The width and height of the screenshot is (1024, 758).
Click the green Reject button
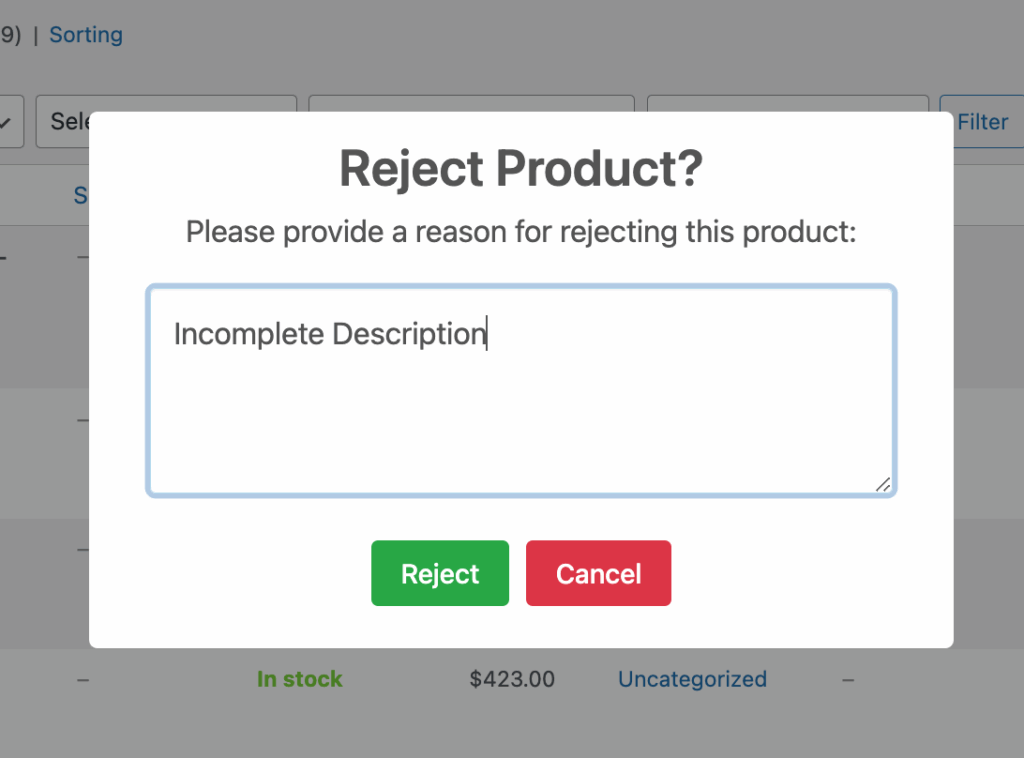440,573
